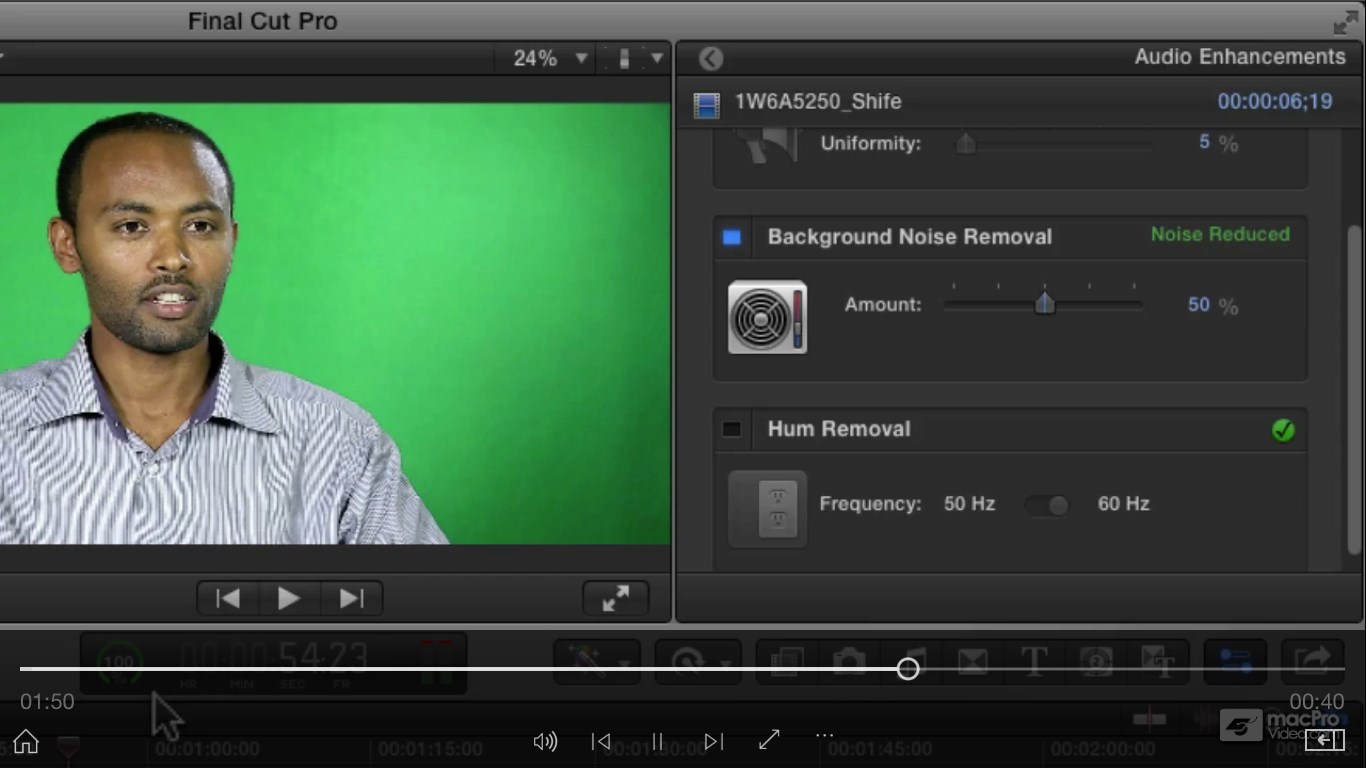1366x768 pixels.
Task: Open the Themes browser in the toolbar
Action: [1158, 662]
